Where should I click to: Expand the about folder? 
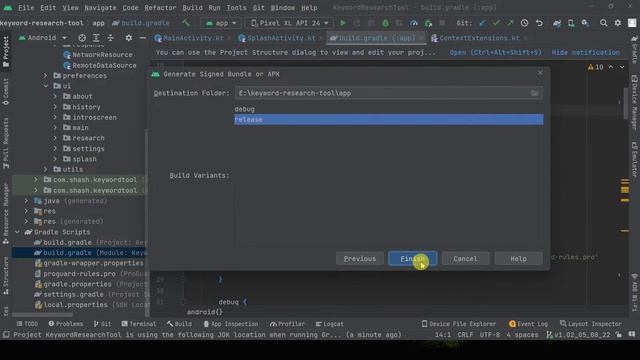click(55, 96)
